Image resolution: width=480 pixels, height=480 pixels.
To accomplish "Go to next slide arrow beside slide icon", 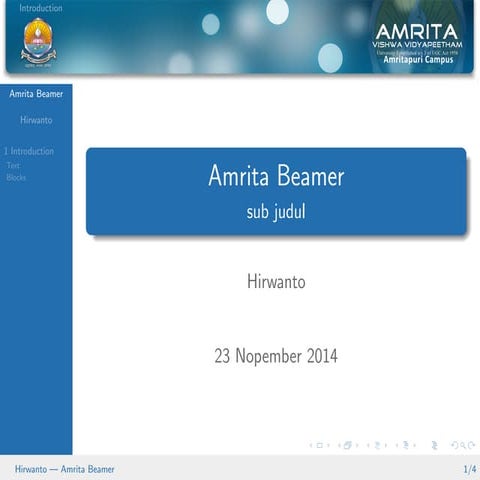I will click(328, 445).
